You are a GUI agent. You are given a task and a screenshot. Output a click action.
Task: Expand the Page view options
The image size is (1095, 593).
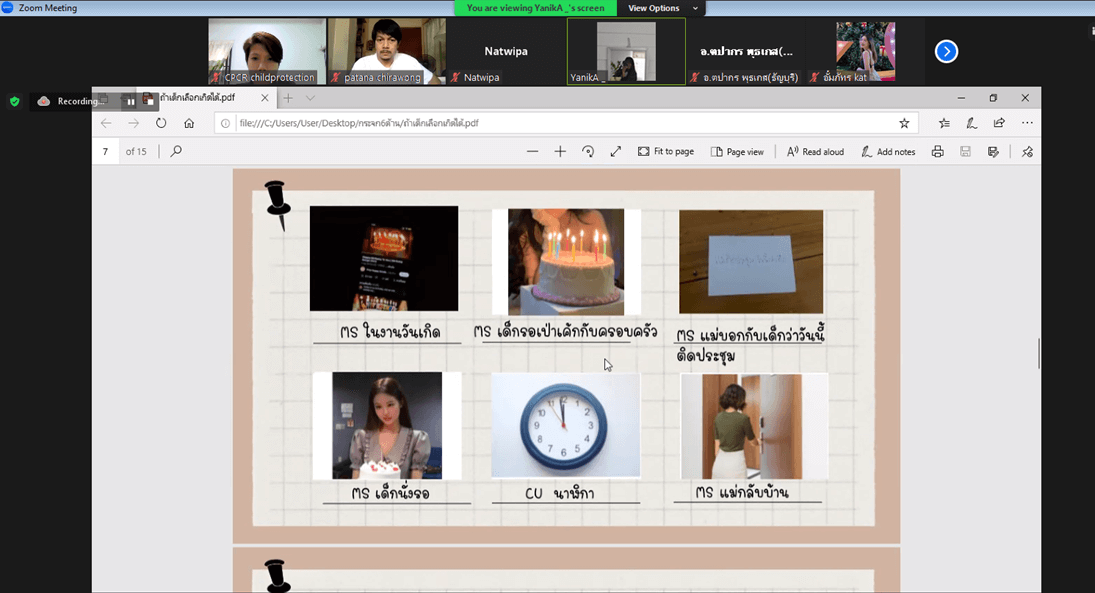coord(737,152)
